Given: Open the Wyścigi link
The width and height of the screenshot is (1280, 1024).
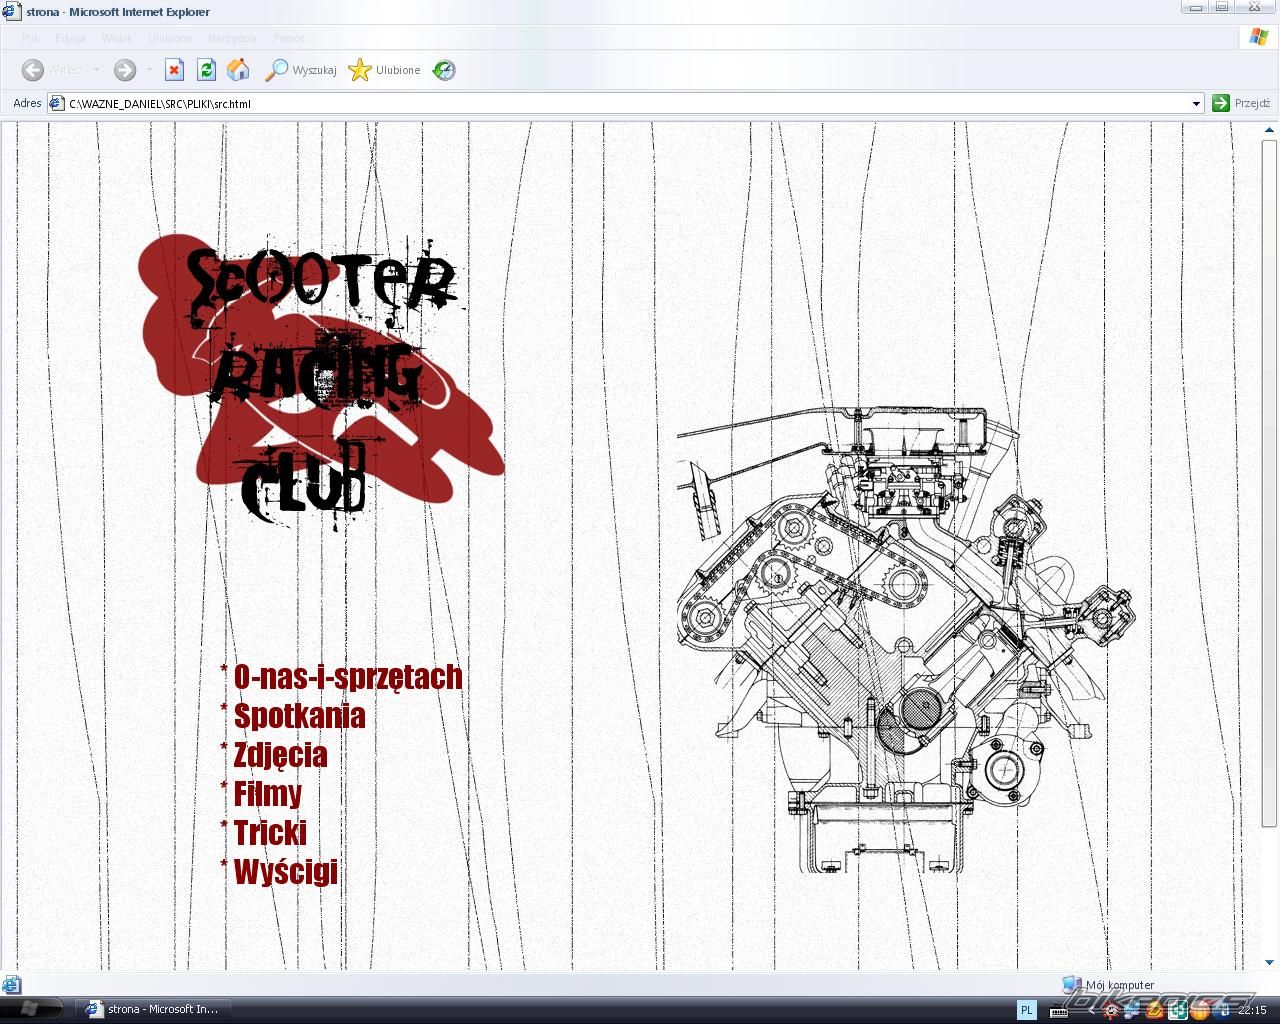Looking at the screenshot, I should [285, 872].
